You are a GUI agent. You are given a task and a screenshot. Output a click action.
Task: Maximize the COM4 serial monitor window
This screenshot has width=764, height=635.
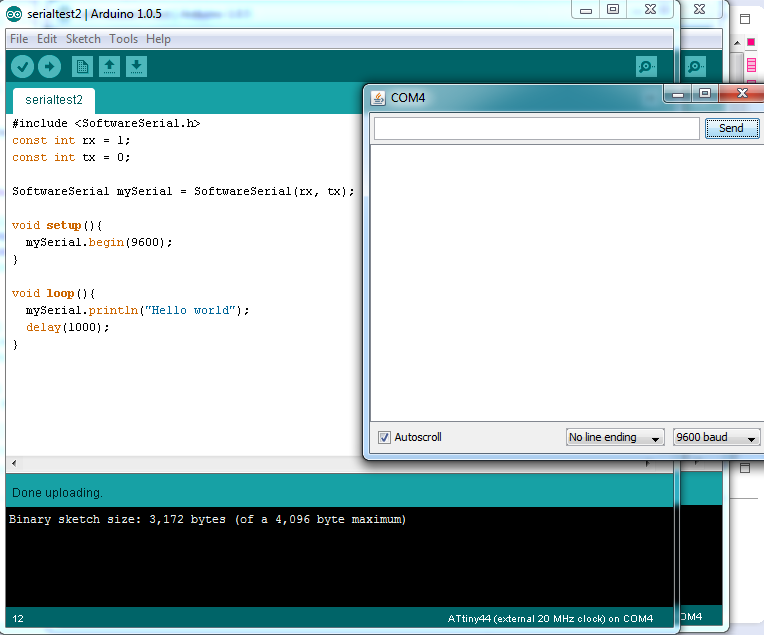[705, 93]
